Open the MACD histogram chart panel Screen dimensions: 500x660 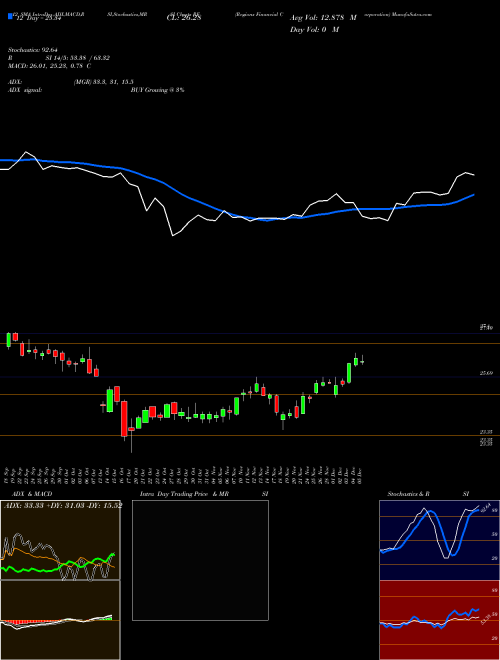click(x=60, y=620)
